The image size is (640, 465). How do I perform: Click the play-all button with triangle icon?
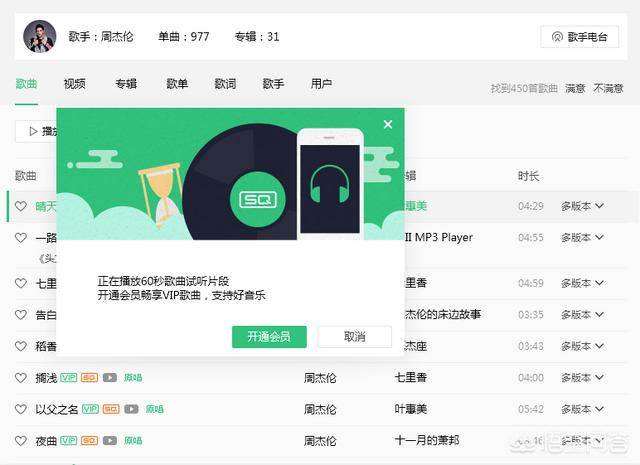pyautogui.click(x=36, y=131)
